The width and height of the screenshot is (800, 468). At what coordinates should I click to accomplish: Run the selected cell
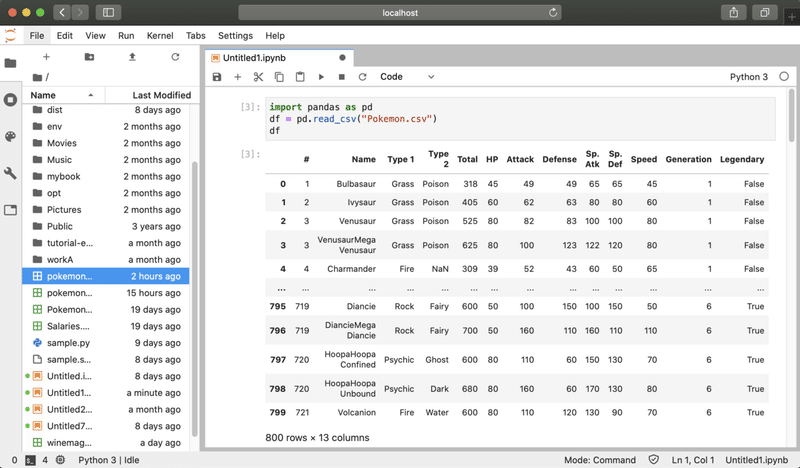pos(321,77)
